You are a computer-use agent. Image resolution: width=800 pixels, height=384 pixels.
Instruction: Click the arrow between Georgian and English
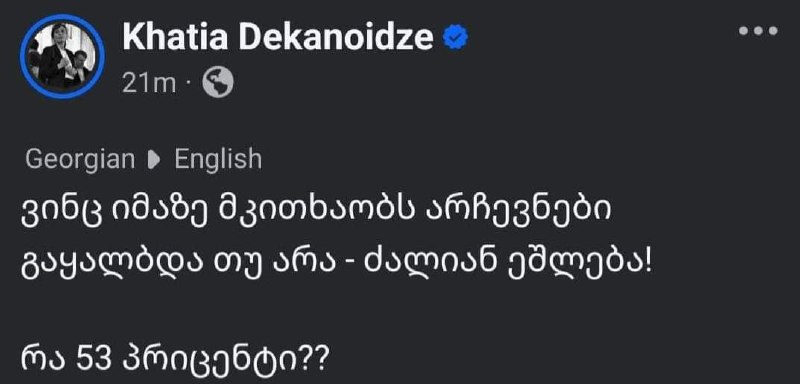pyautogui.click(x=154, y=161)
